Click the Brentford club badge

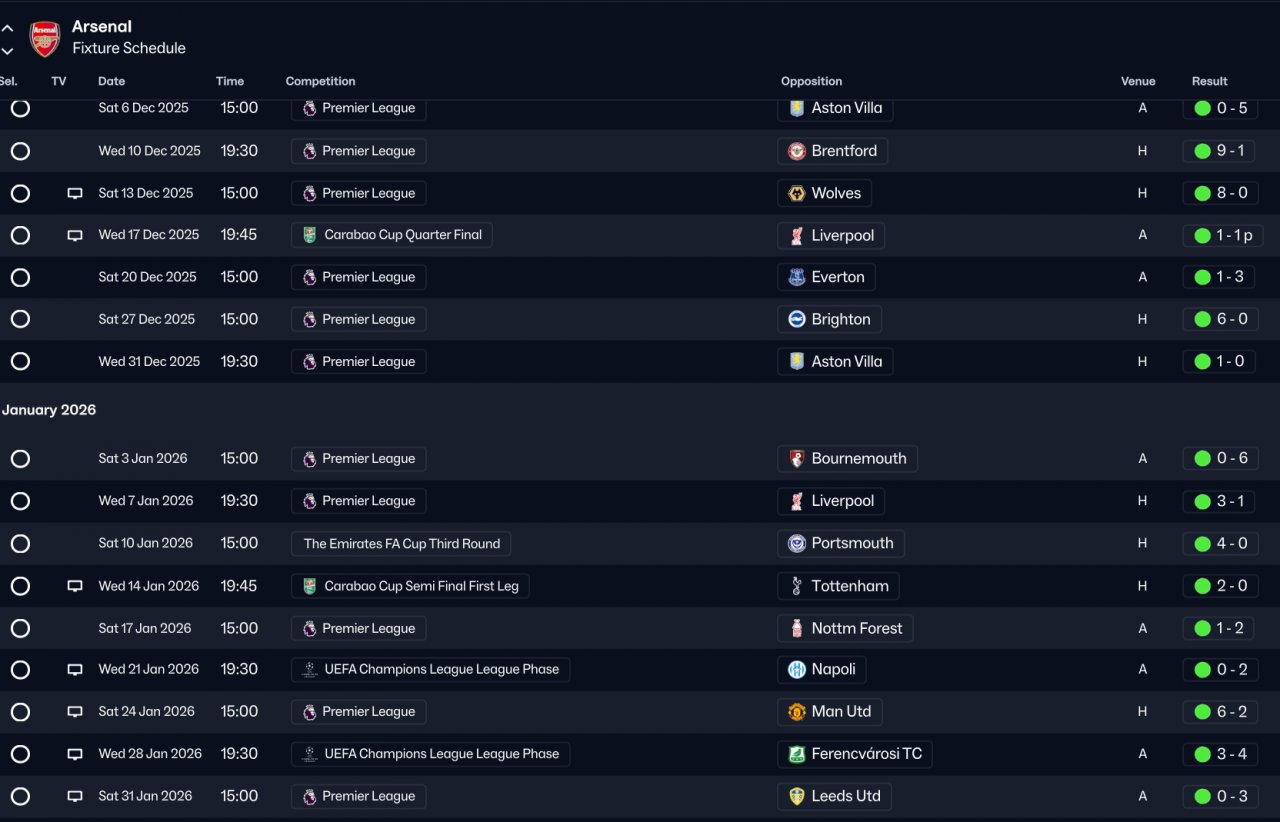pos(797,151)
